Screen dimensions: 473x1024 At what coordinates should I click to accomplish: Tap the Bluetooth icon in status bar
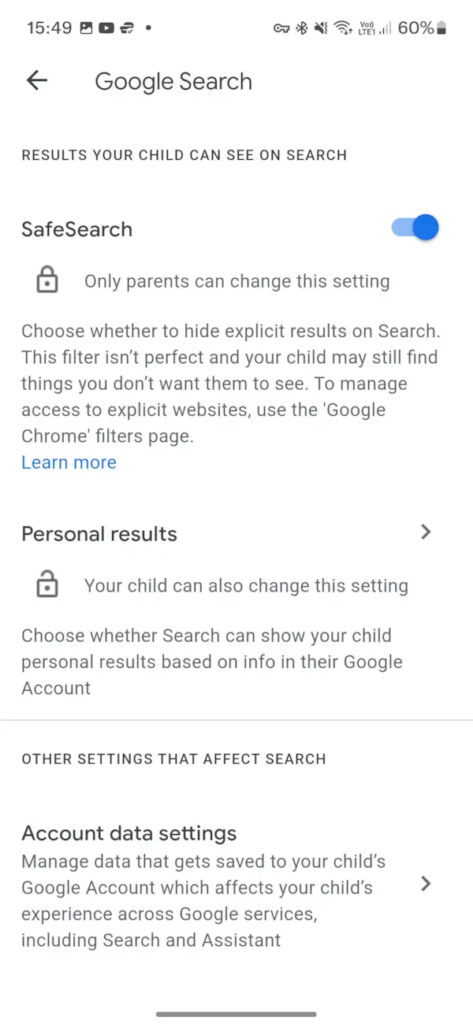pos(302,28)
